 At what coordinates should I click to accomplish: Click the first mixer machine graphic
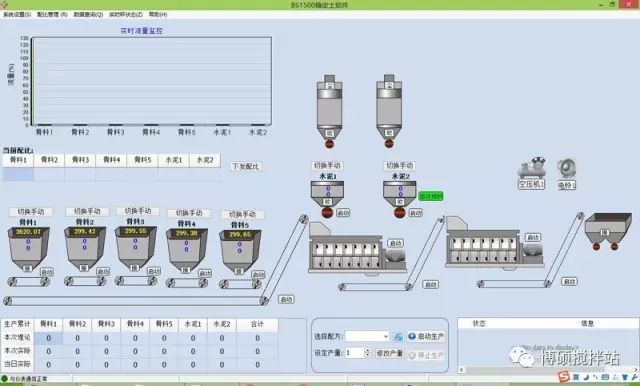(x=356, y=249)
